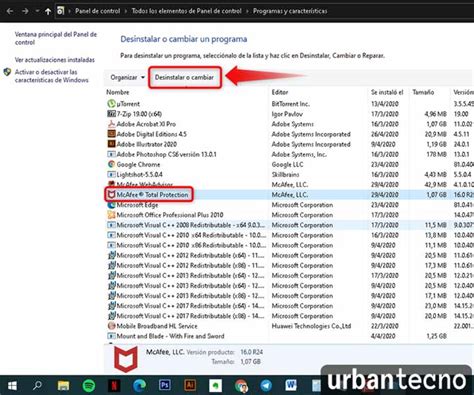
Task: Click Desinstalar o cambiar button
Action: (x=184, y=77)
